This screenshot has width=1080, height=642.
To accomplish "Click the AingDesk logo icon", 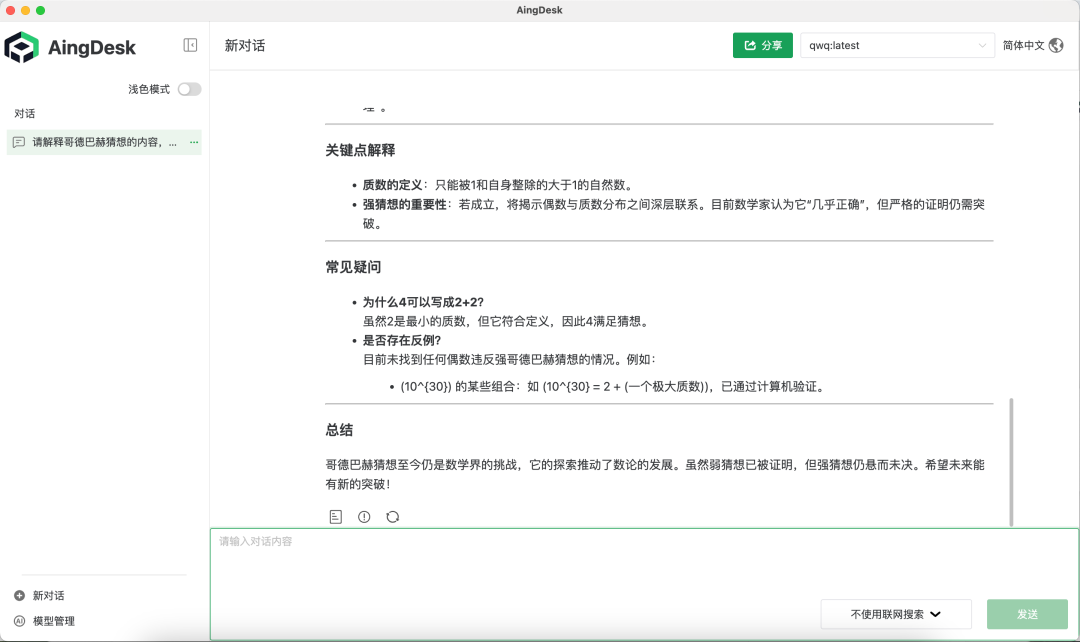I will 21,48.
